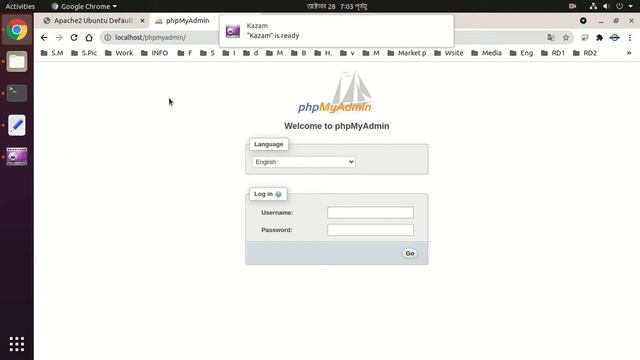
Task: Open Kazam screen recorder in the dock
Action: click(17, 157)
